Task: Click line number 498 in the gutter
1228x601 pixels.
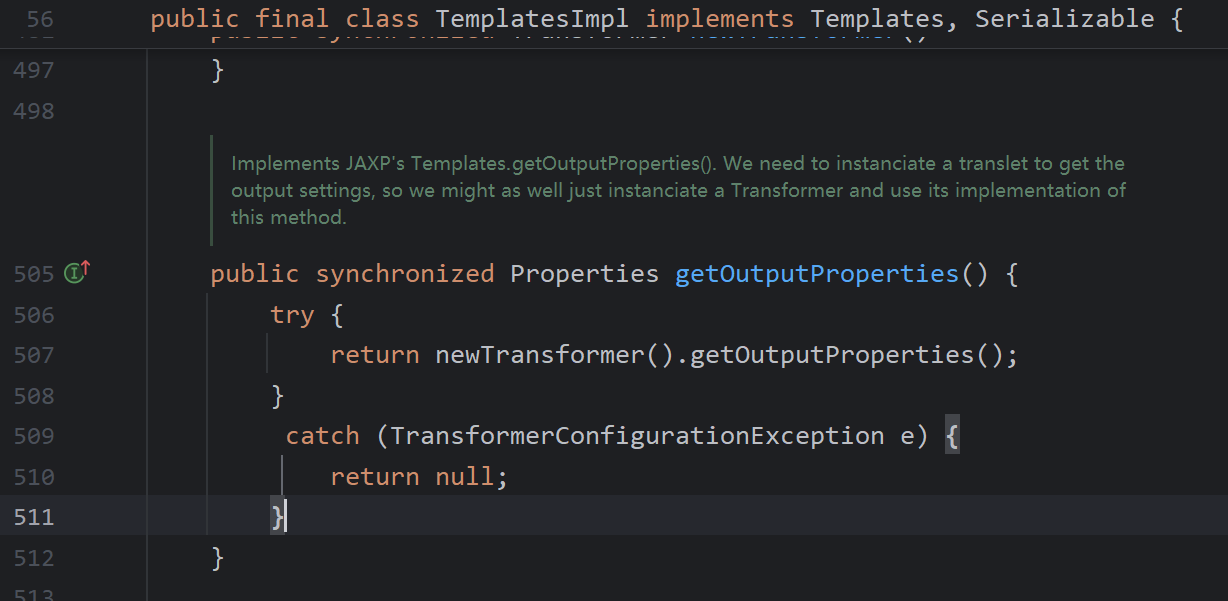Action: pyautogui.click(x=34, y=111)
